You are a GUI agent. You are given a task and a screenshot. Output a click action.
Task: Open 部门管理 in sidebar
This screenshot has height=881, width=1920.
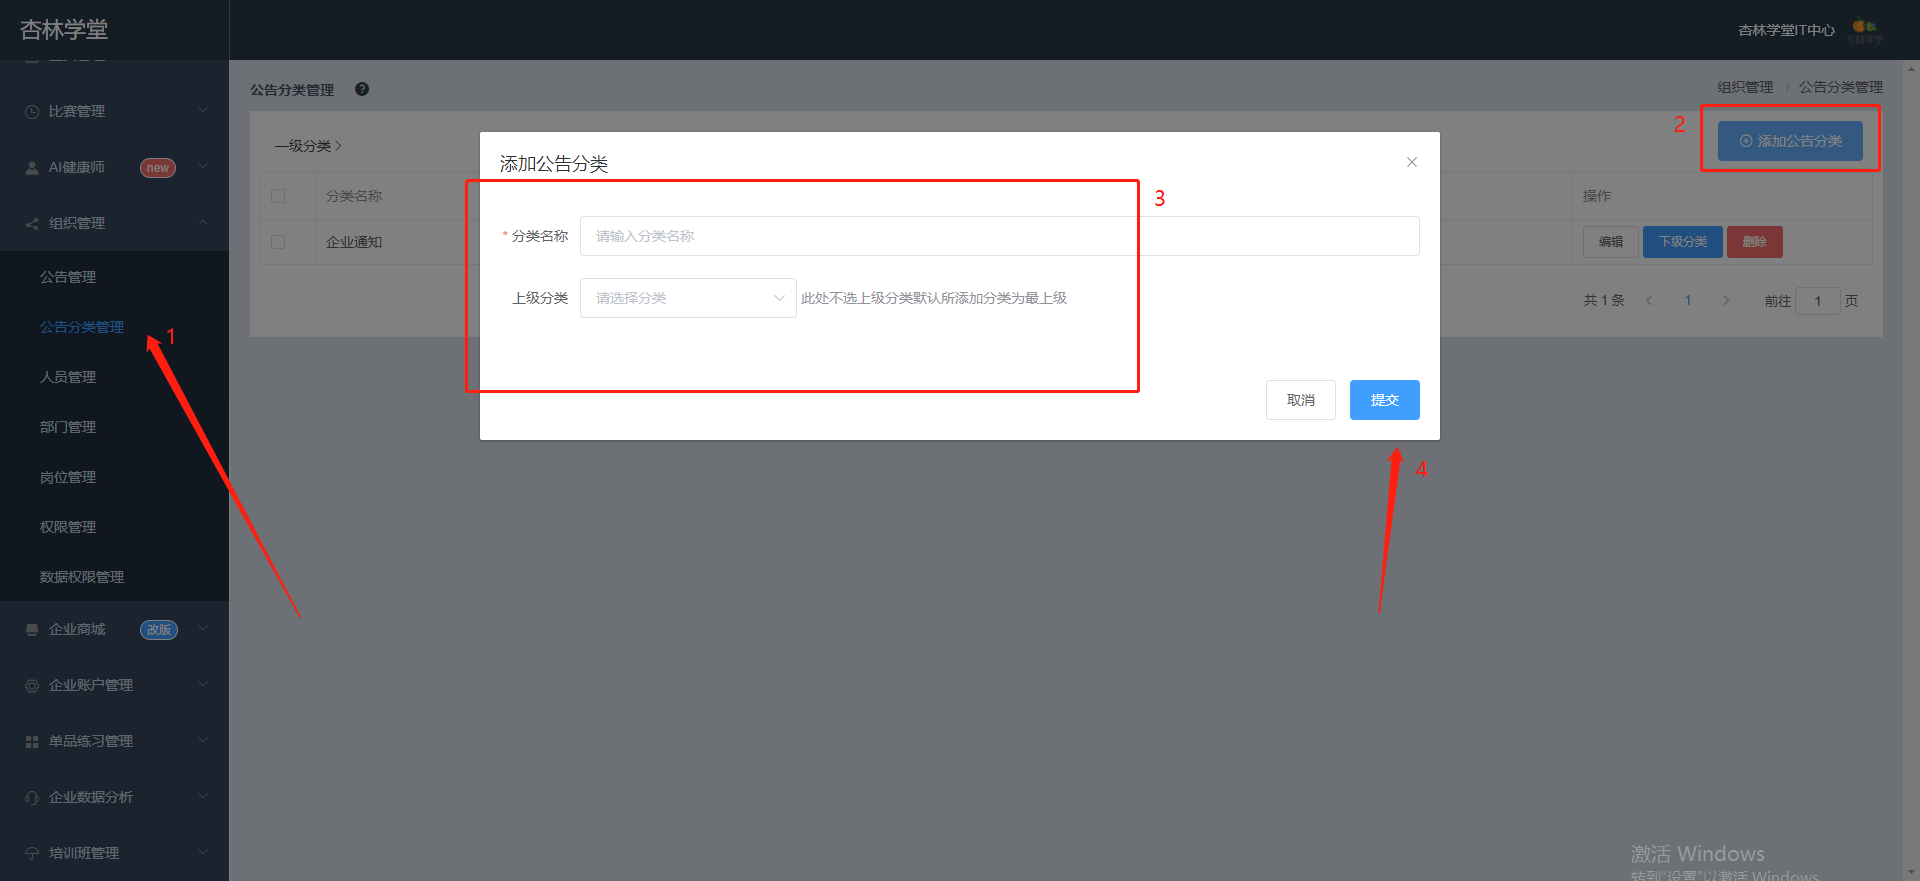(x=68, y=427)
